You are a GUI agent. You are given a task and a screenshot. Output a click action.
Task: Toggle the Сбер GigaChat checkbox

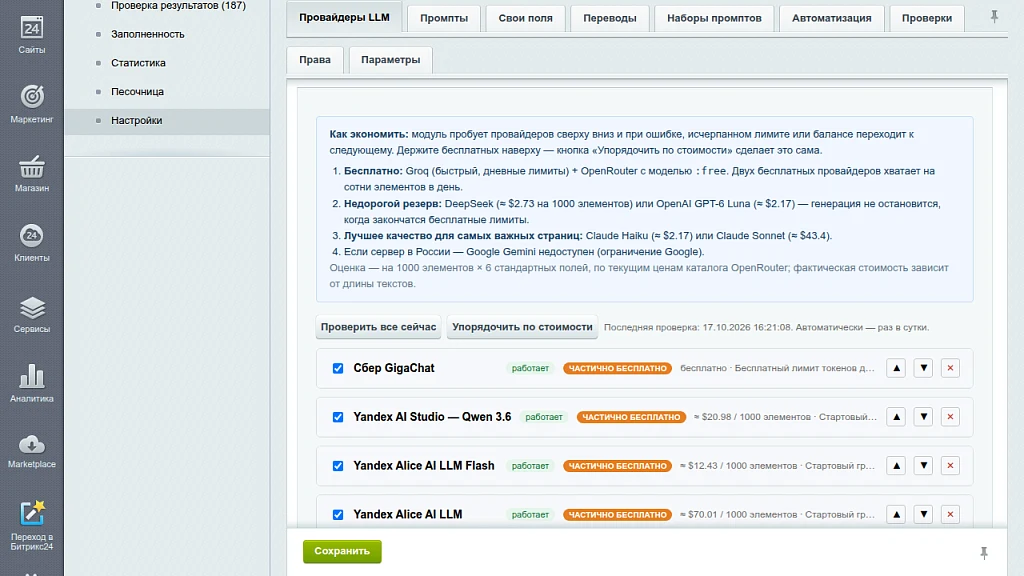pos(338,368)
